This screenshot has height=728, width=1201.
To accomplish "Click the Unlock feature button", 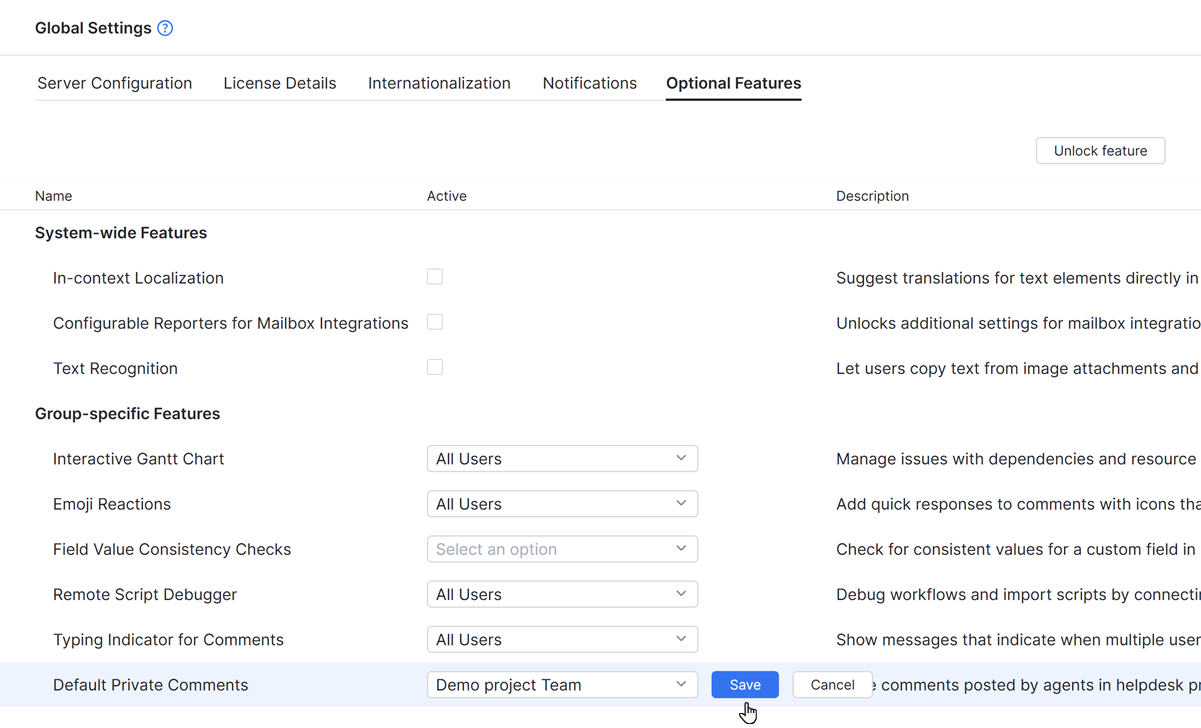I will [1100, 150].
